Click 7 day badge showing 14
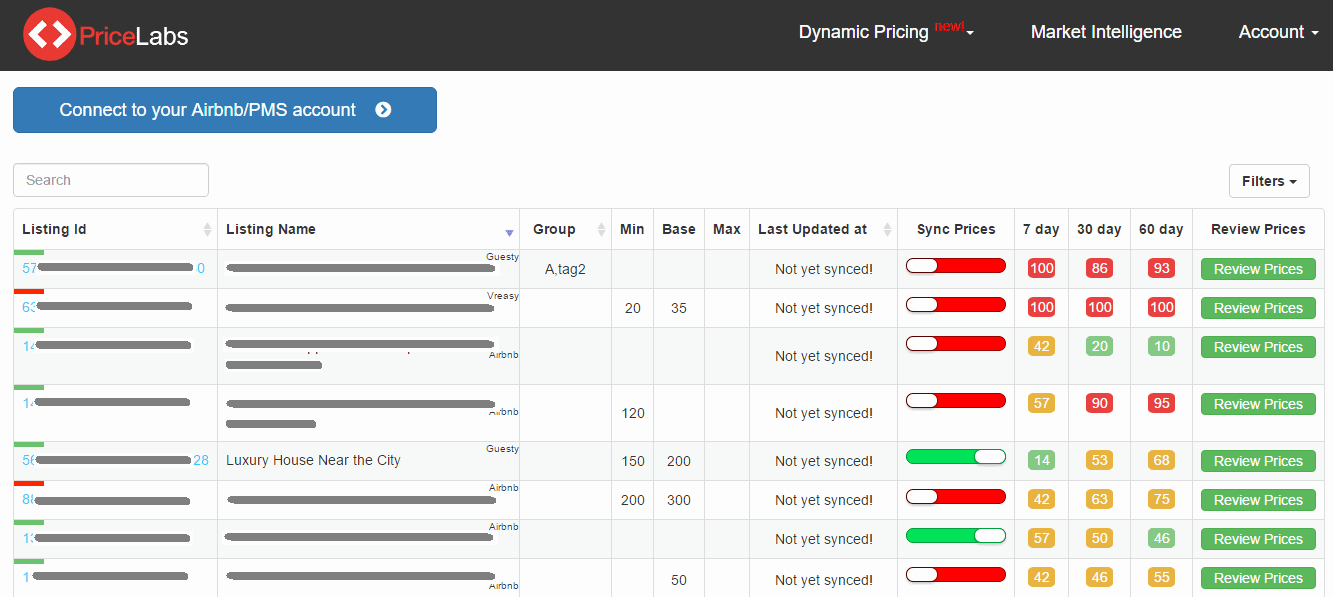Image resolution: width=1333 pixels, height=597 pixels. (1041, 461)
